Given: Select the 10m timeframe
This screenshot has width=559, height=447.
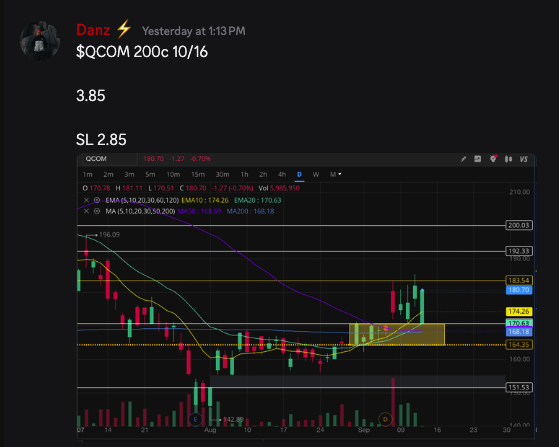Looking at the screenshot, I should pos(173,174).
